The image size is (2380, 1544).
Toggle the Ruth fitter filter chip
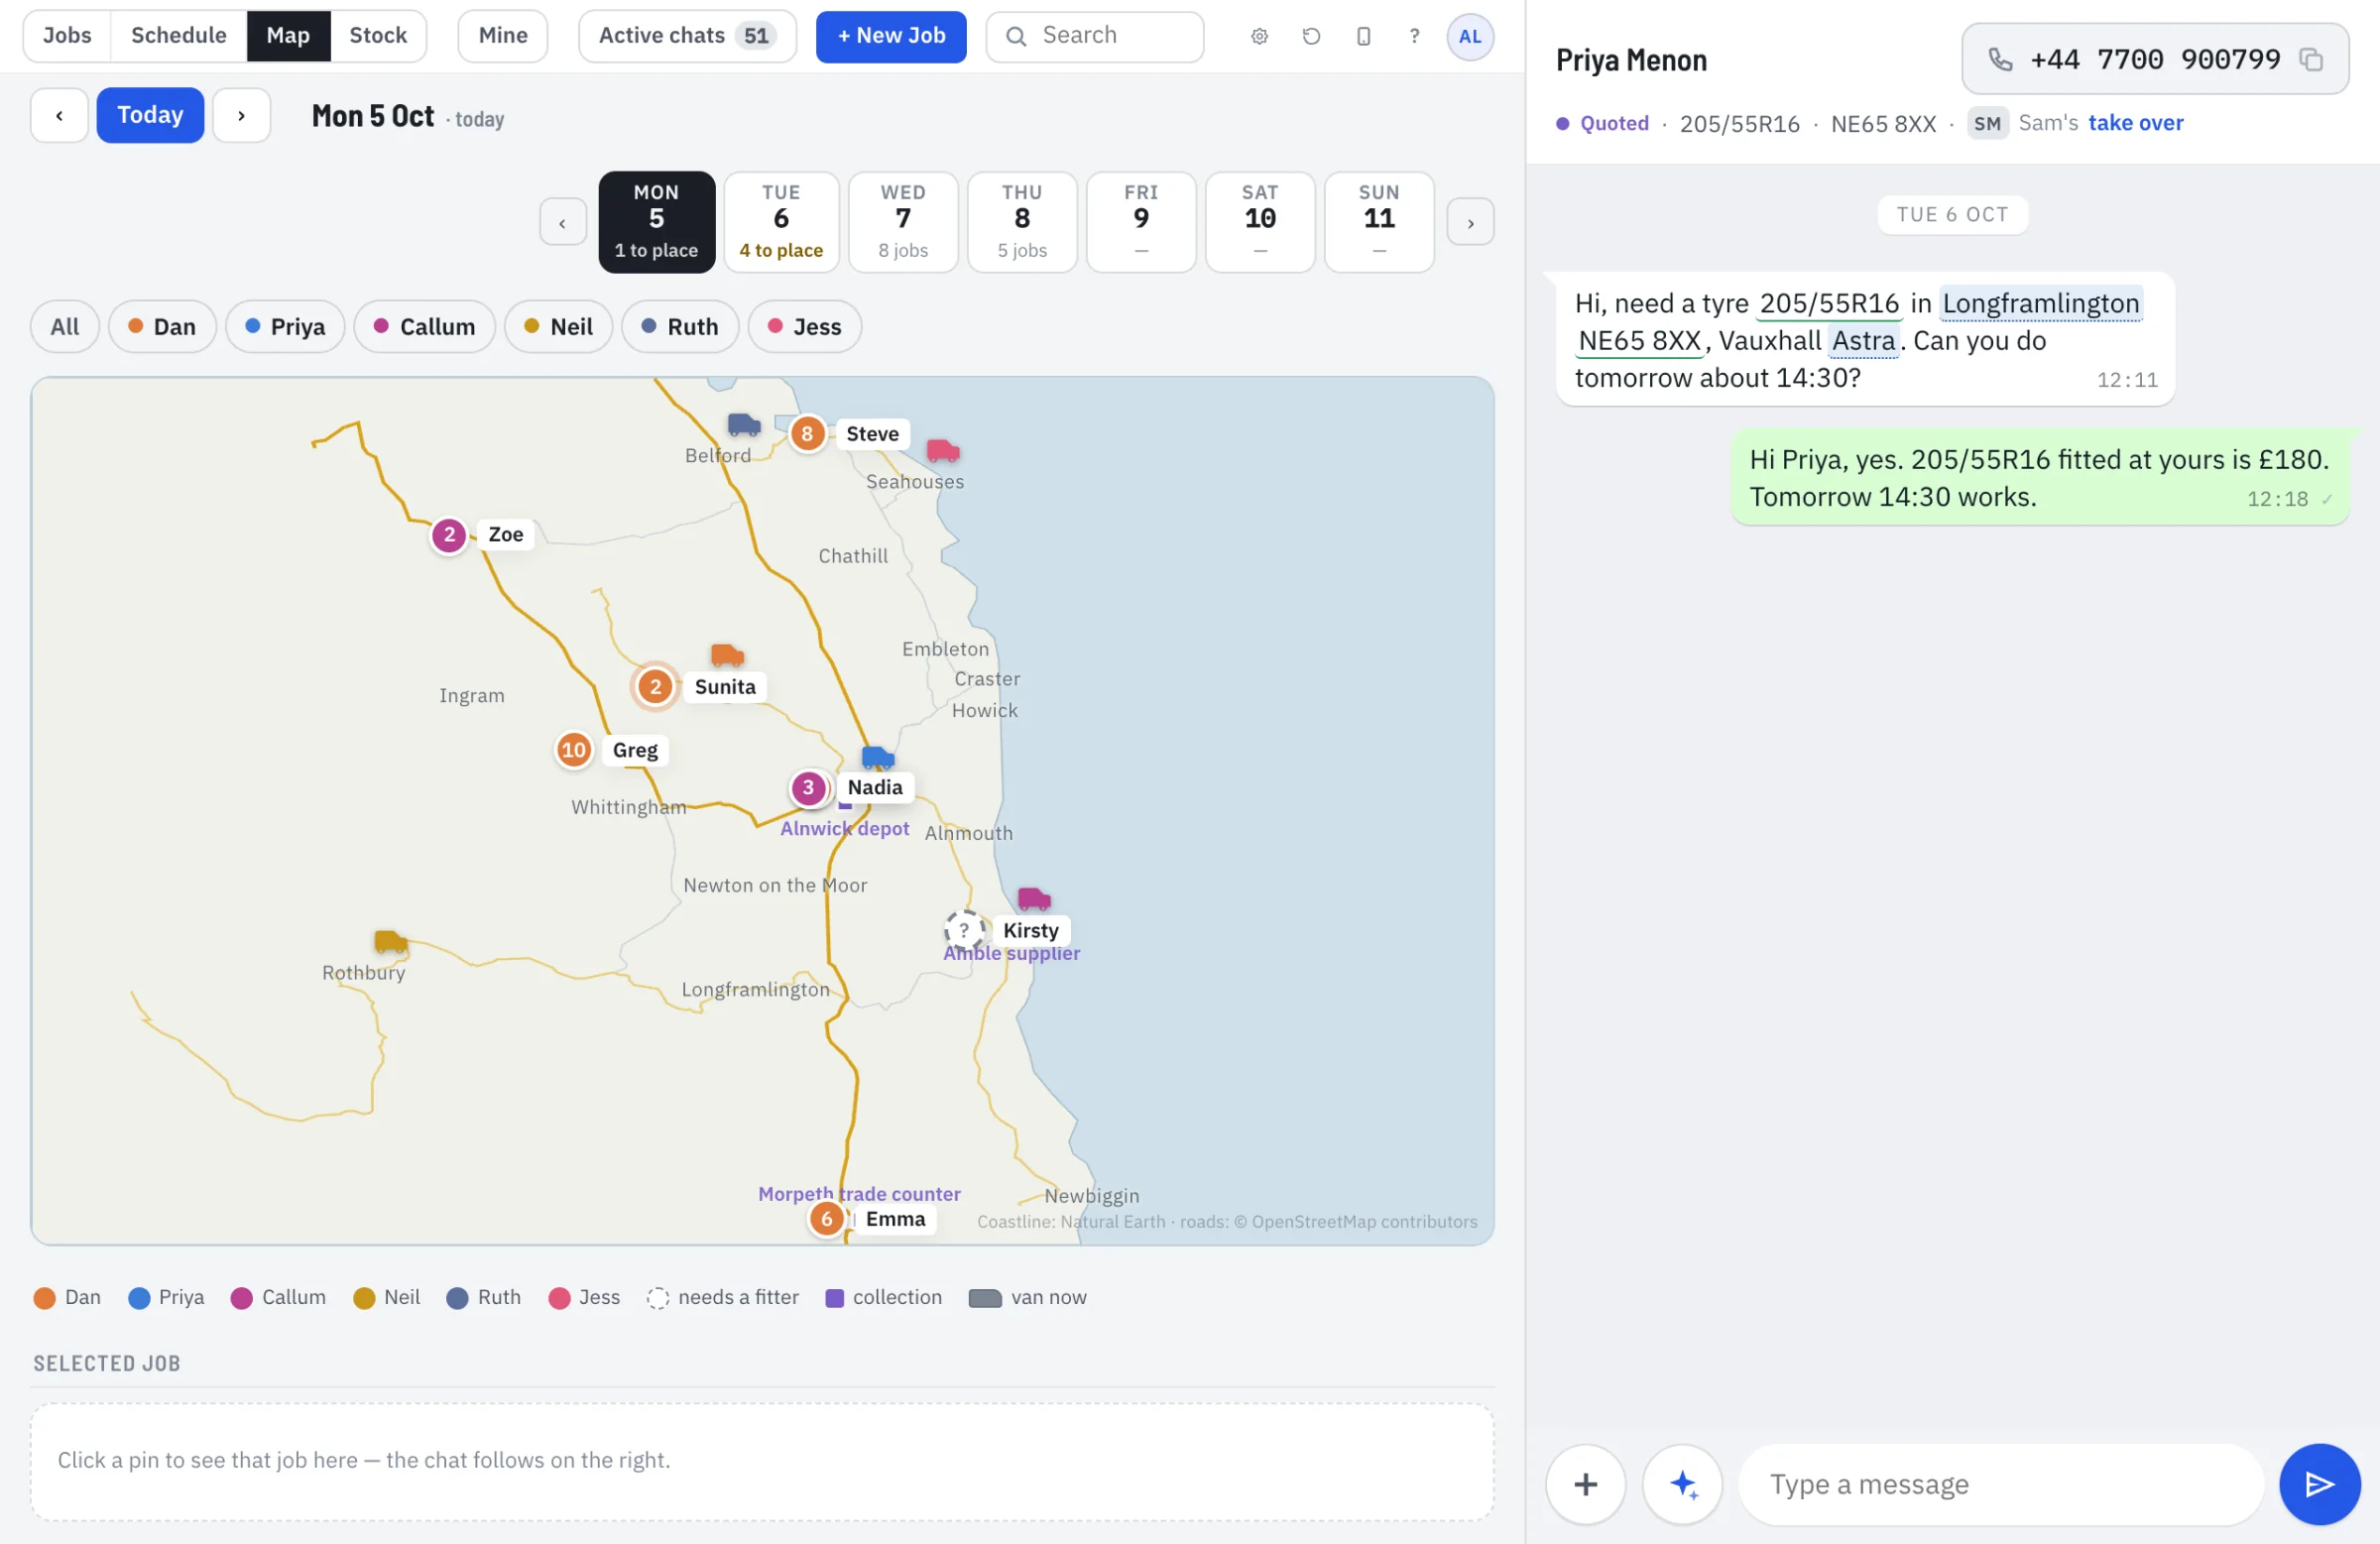pos(680,327)
